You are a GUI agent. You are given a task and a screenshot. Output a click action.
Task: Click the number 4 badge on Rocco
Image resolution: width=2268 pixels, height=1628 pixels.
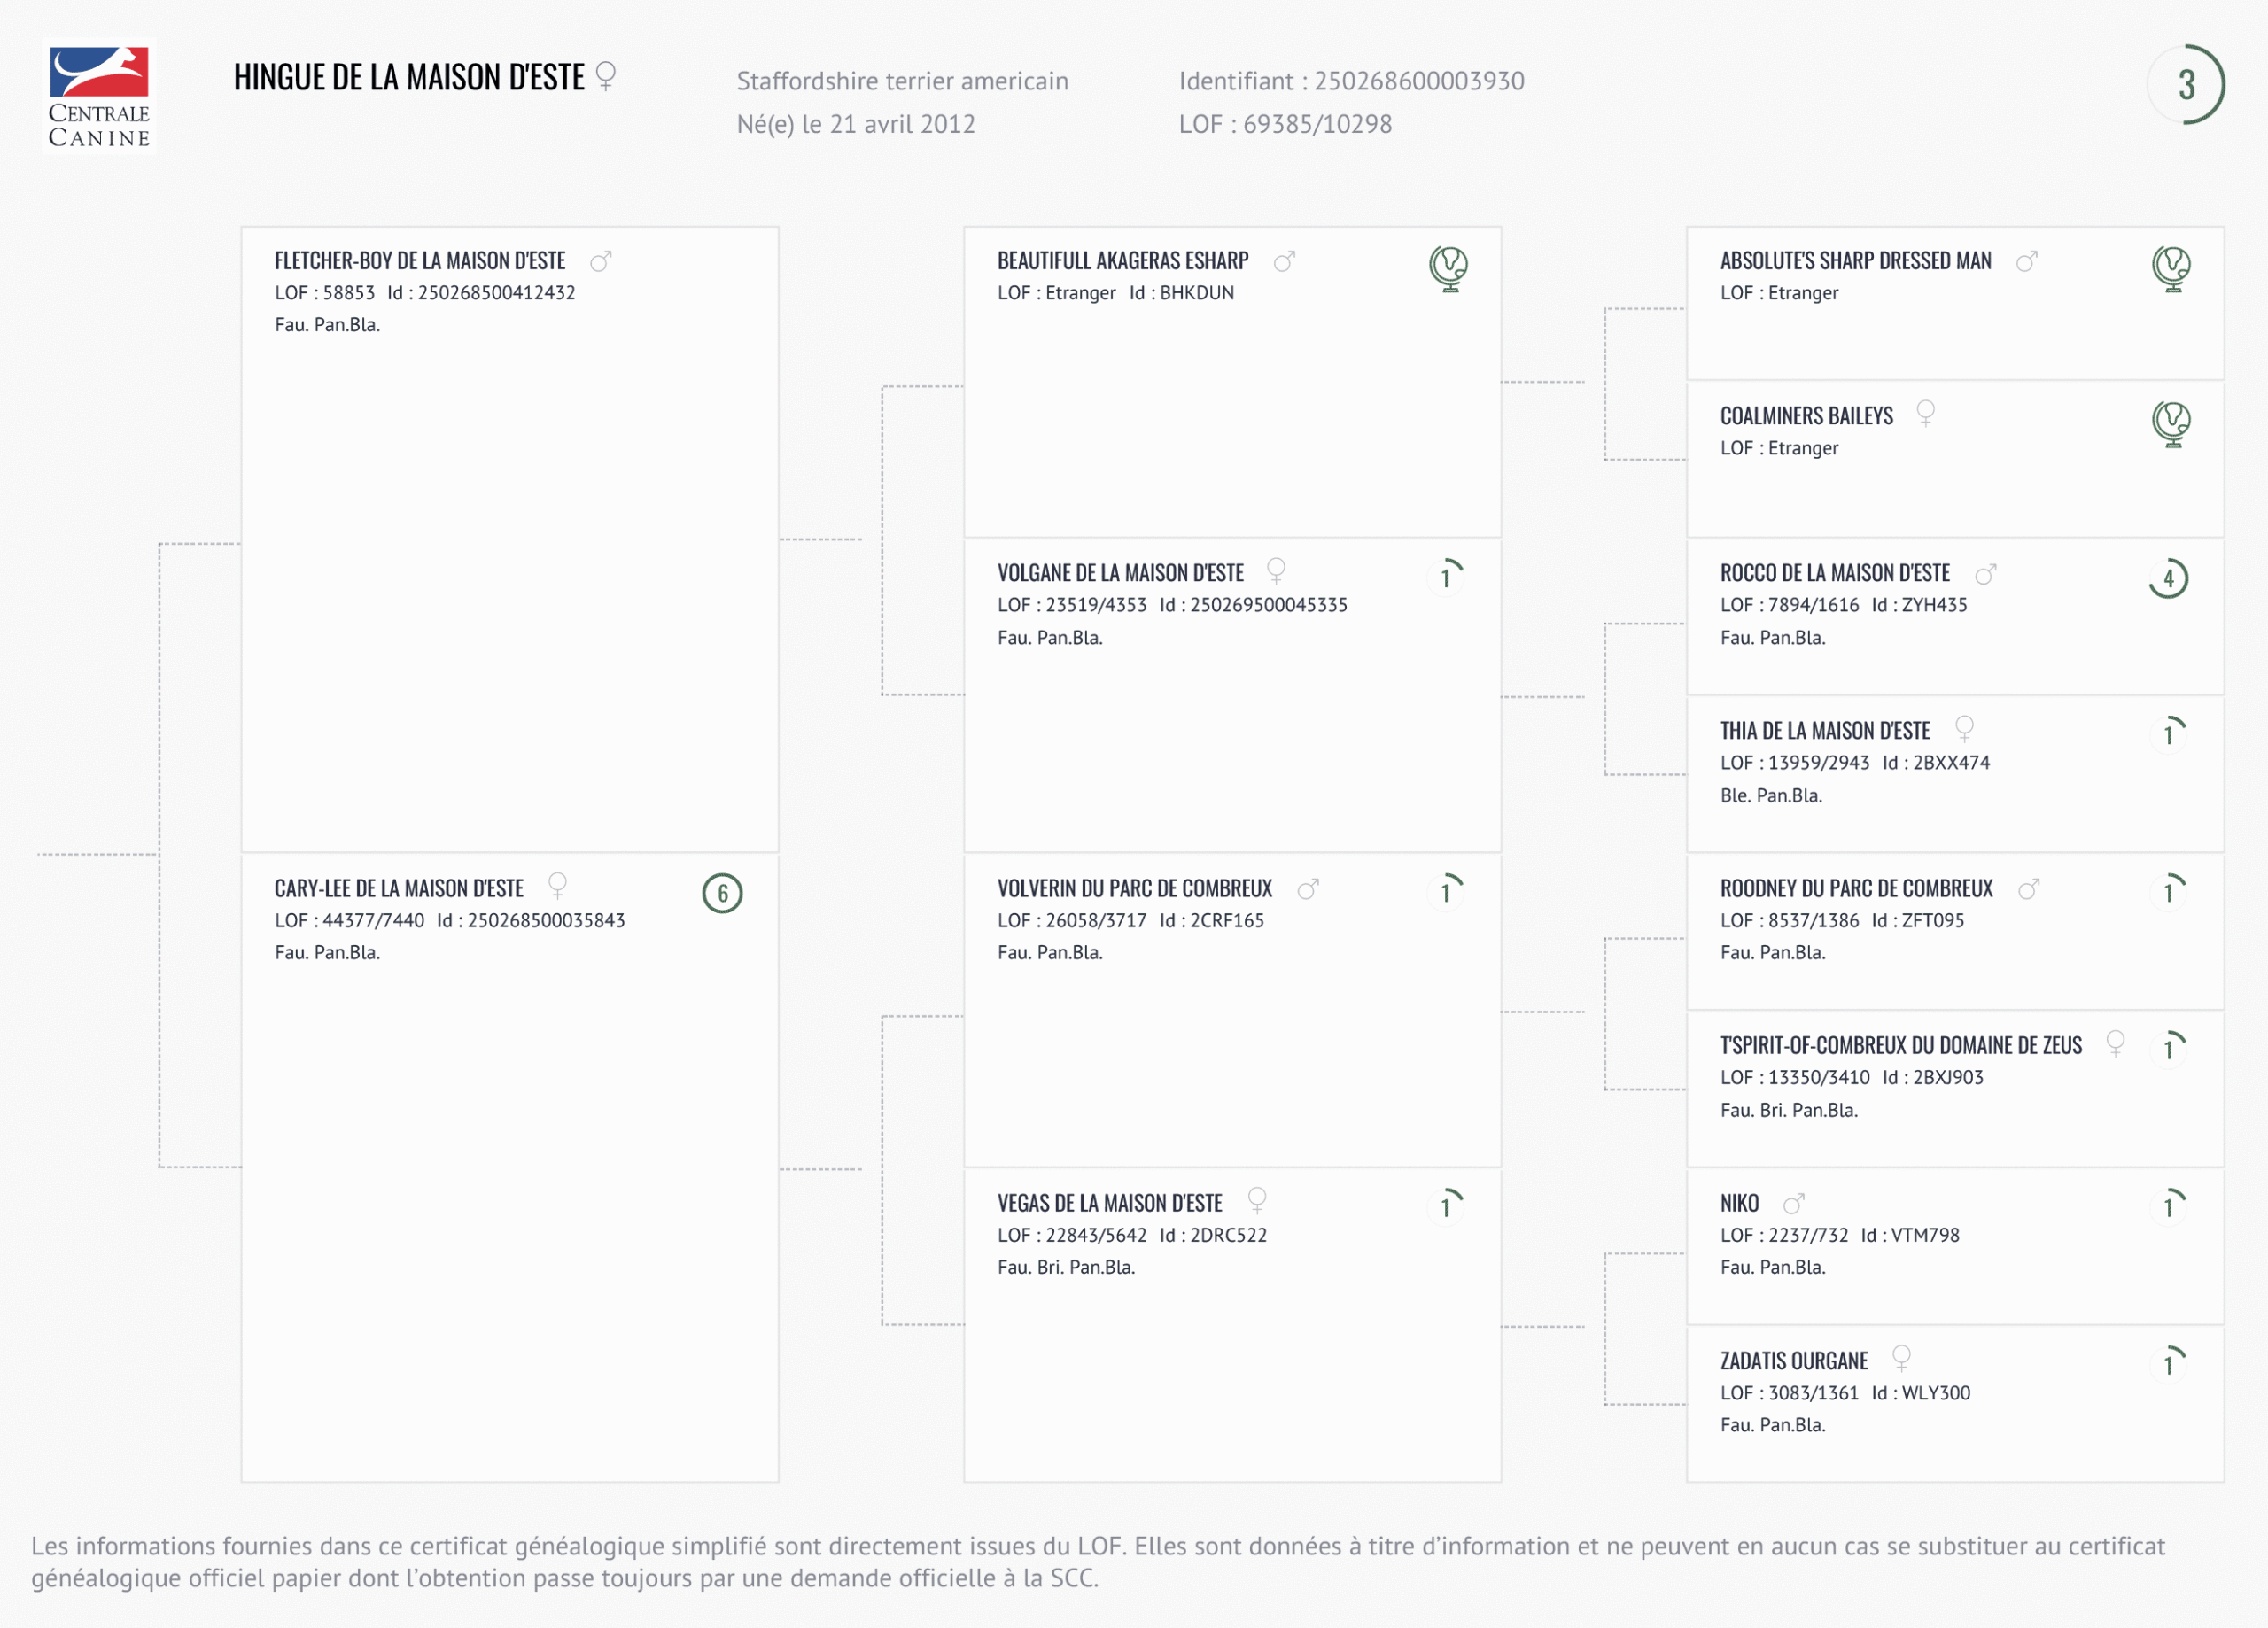pyautogui.click(x=2168, y=578)
